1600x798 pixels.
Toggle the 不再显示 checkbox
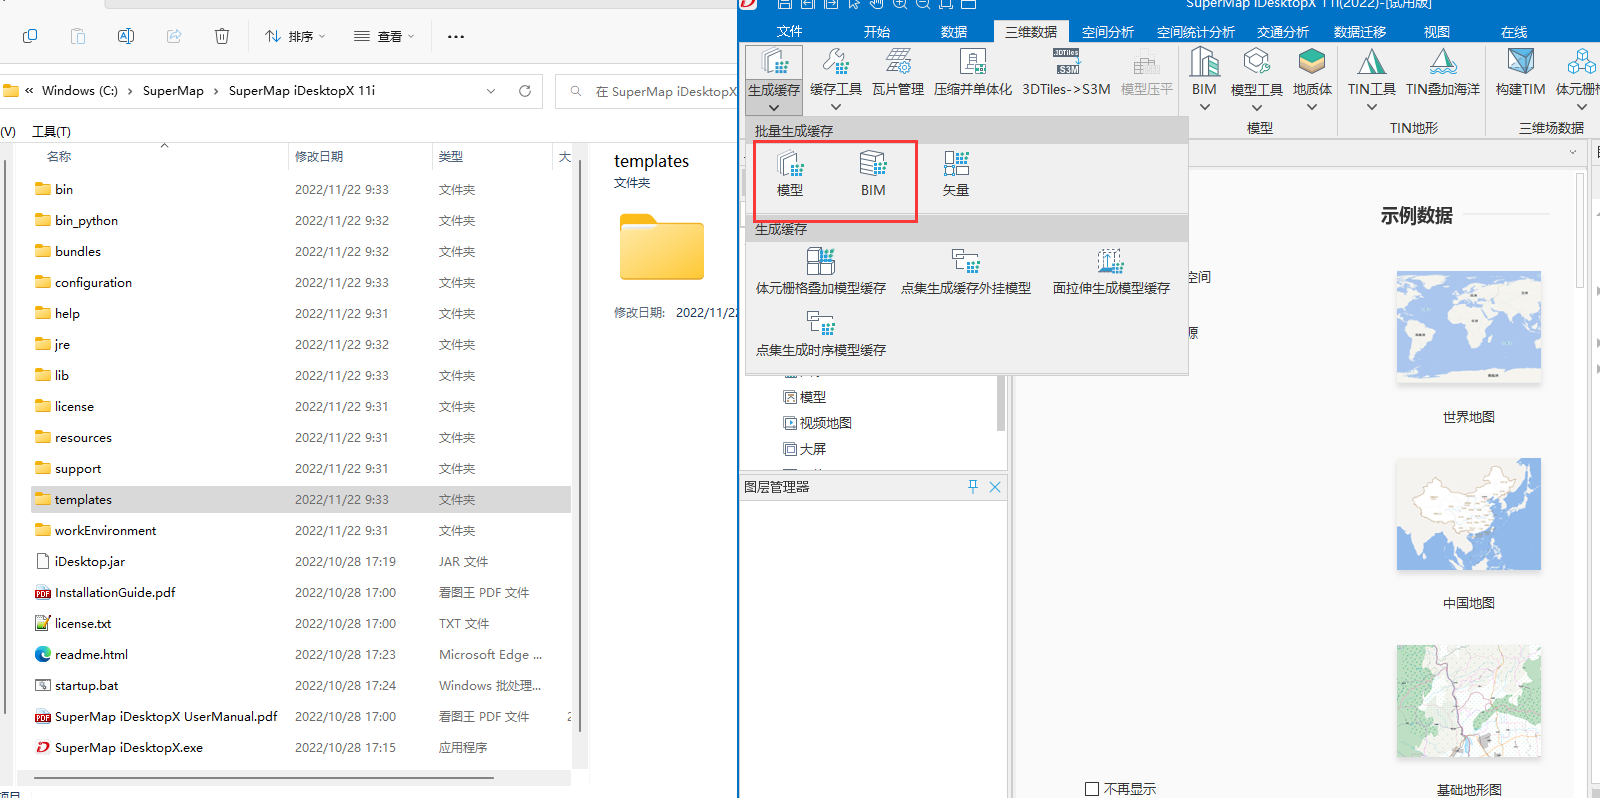(x=1092, y=789)
